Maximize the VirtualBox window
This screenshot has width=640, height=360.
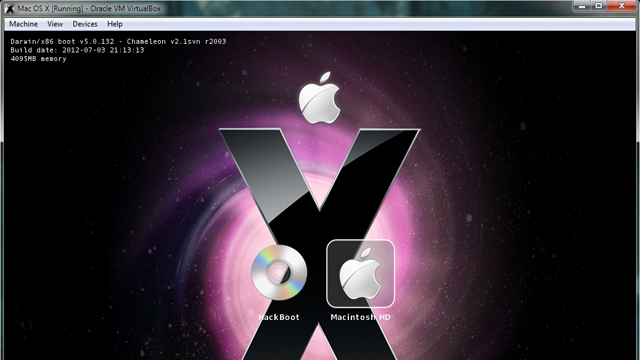point(599,6)
